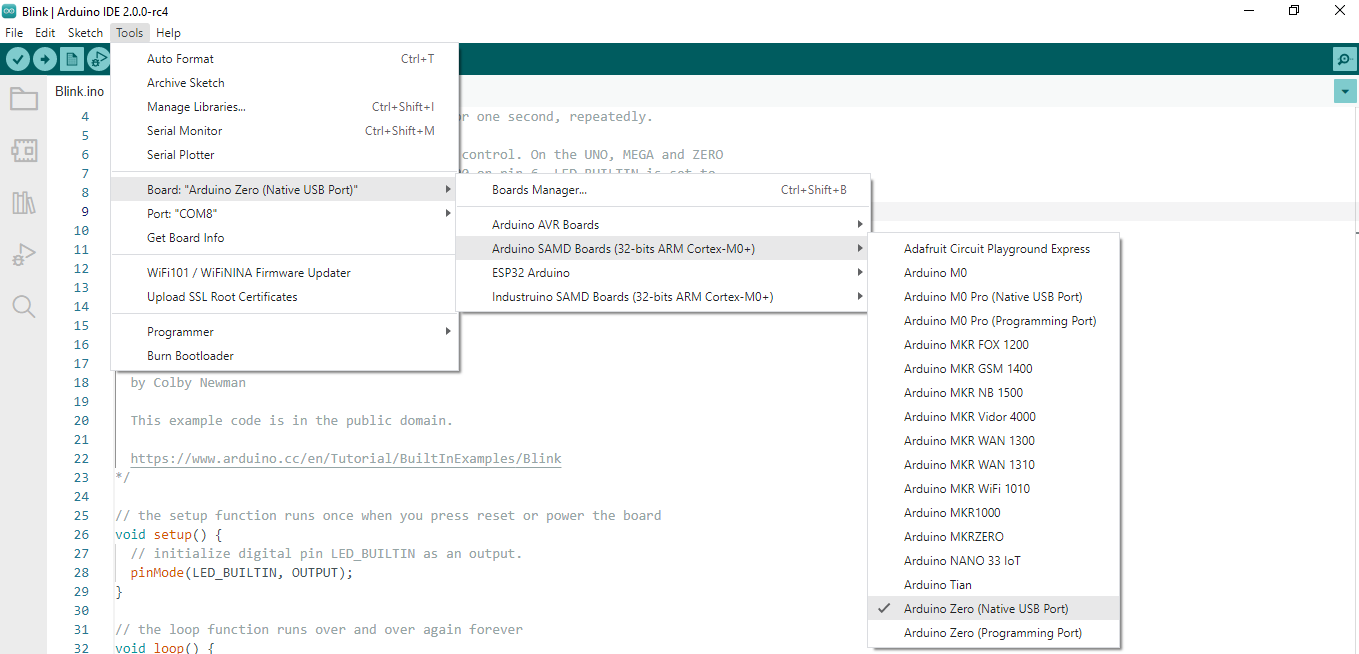This screenshot has height=654, width=1359.
Task: Open the Search magnifier sidebar icon
Action: [24, 306]
